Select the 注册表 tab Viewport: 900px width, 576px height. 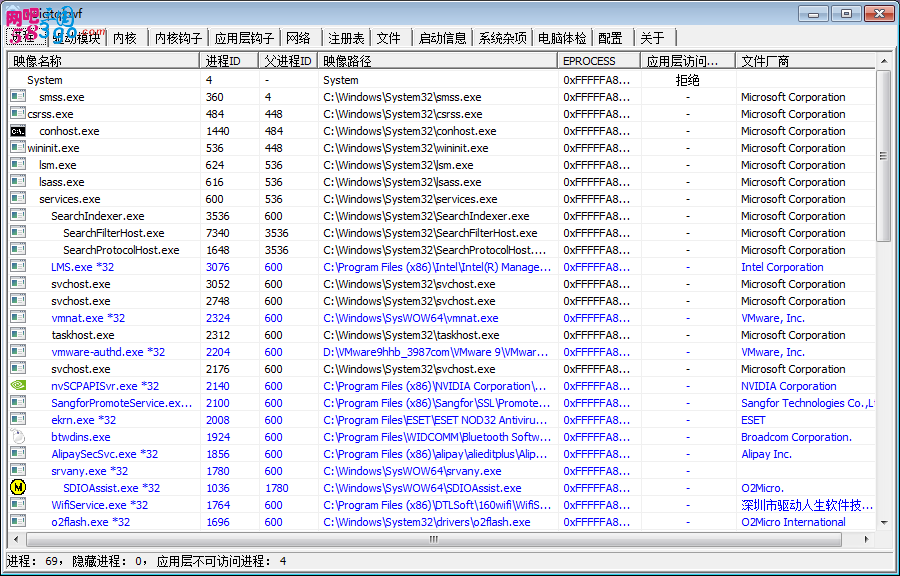(346, 38)
